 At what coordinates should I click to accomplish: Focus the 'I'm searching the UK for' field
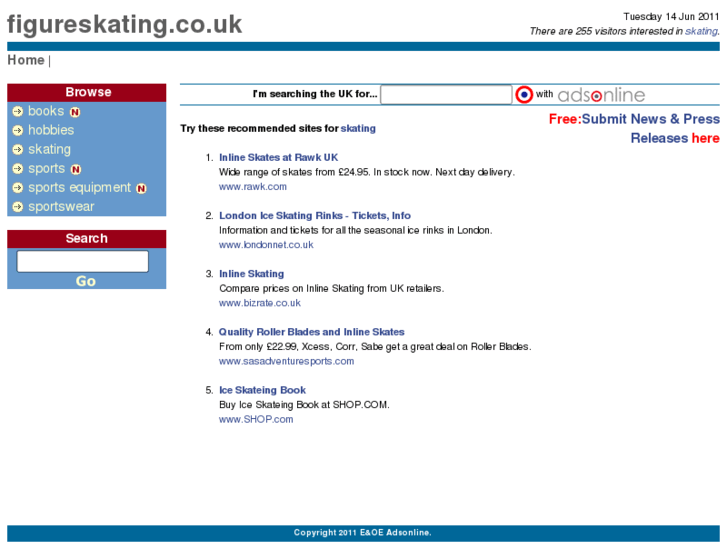[x=446, y=95]
